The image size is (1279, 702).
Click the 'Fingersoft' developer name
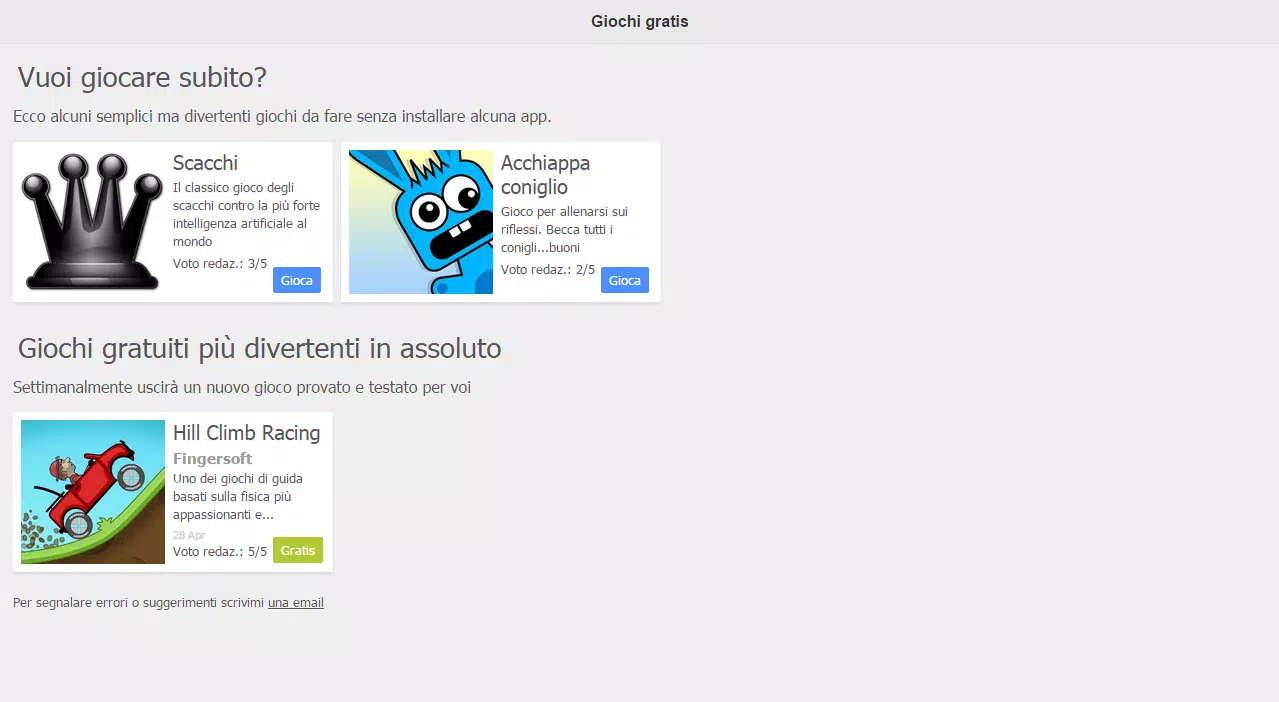213,459
